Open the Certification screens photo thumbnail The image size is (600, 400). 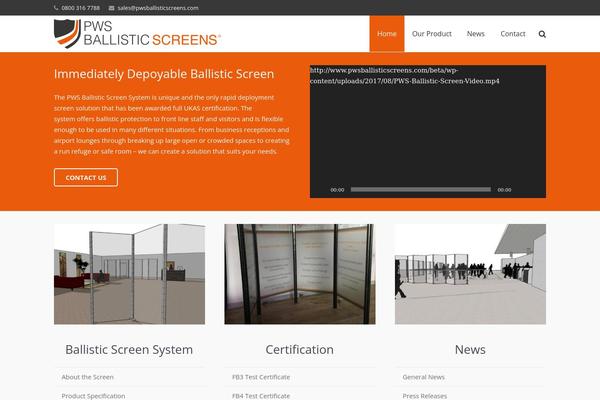pos(300,274)
